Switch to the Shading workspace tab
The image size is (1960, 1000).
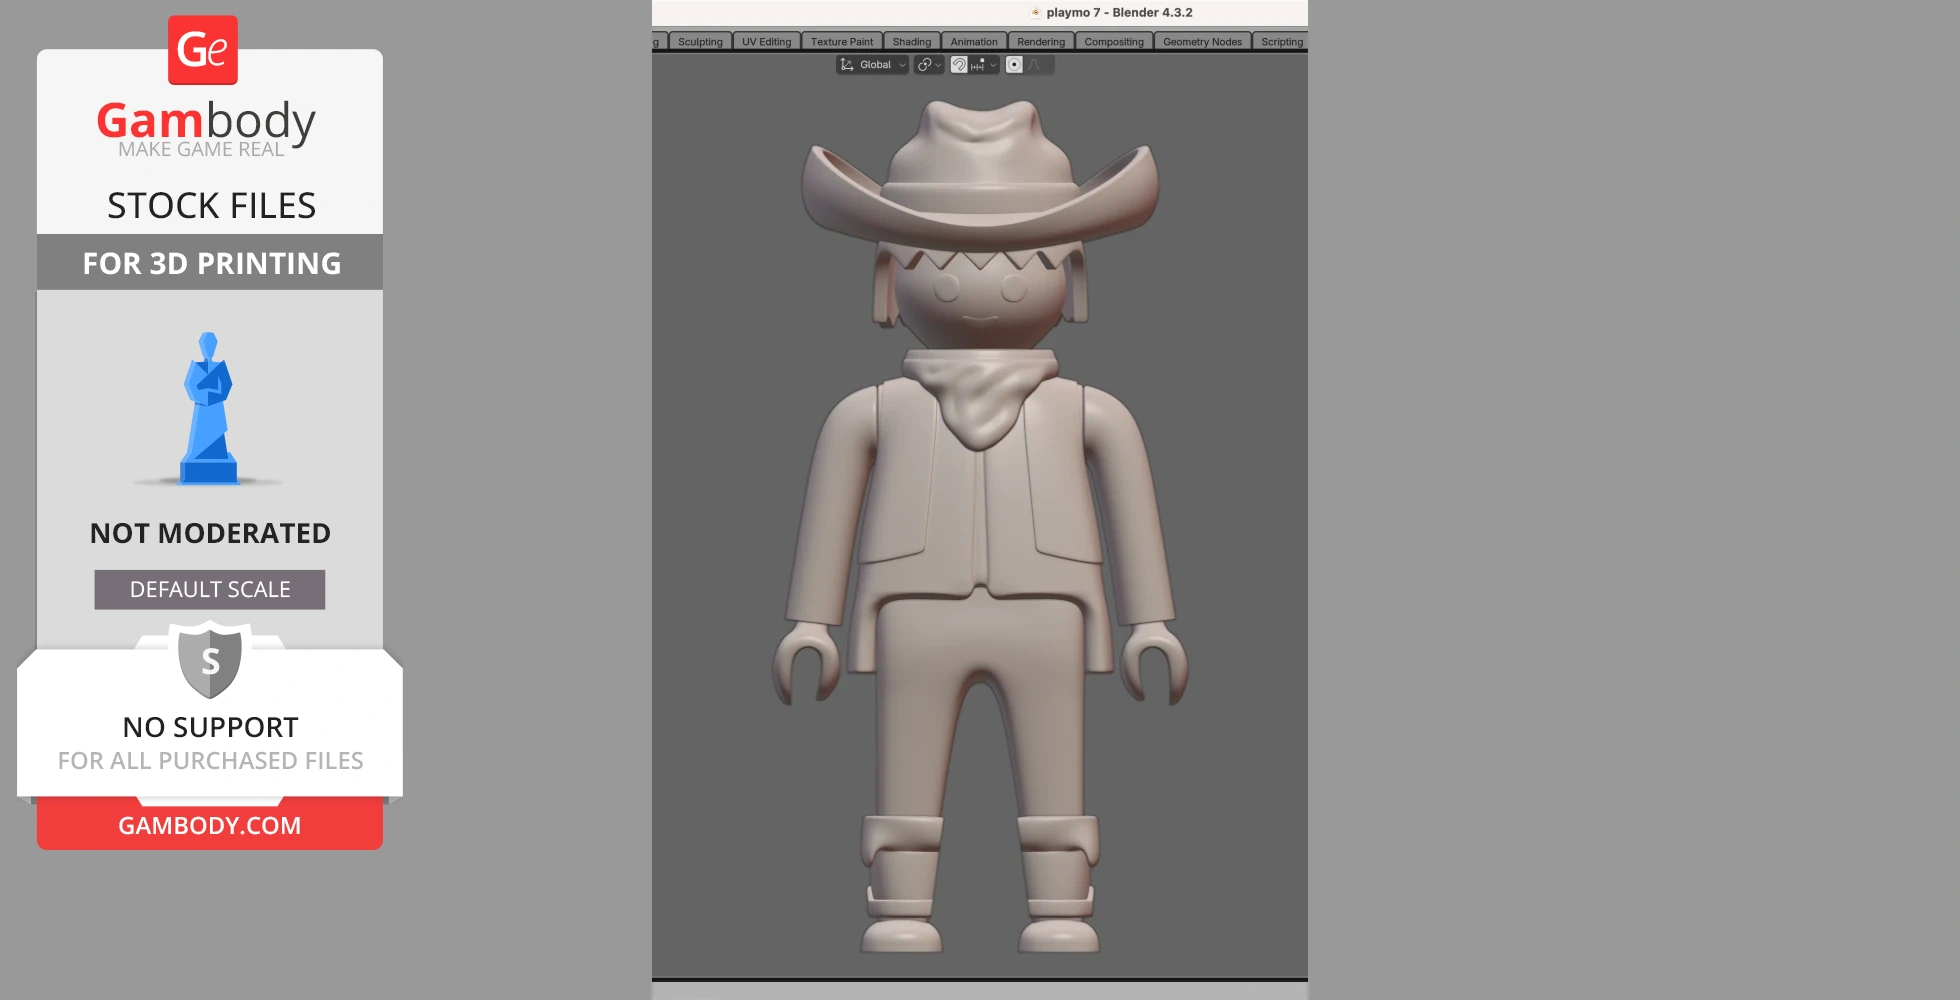tap(911, 41)
